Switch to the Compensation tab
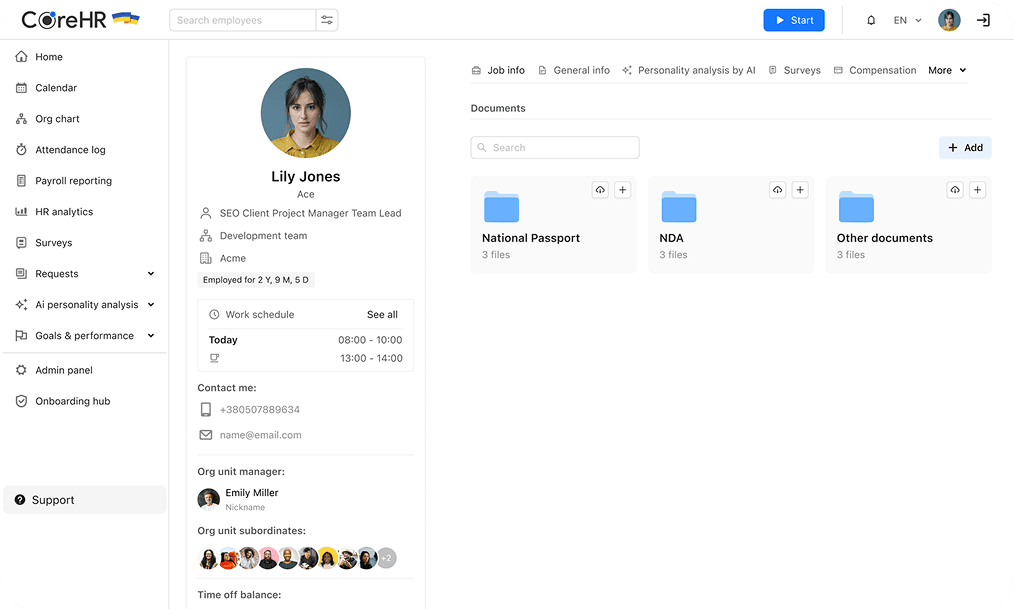 pyautogui.click(x=875, y=70)
